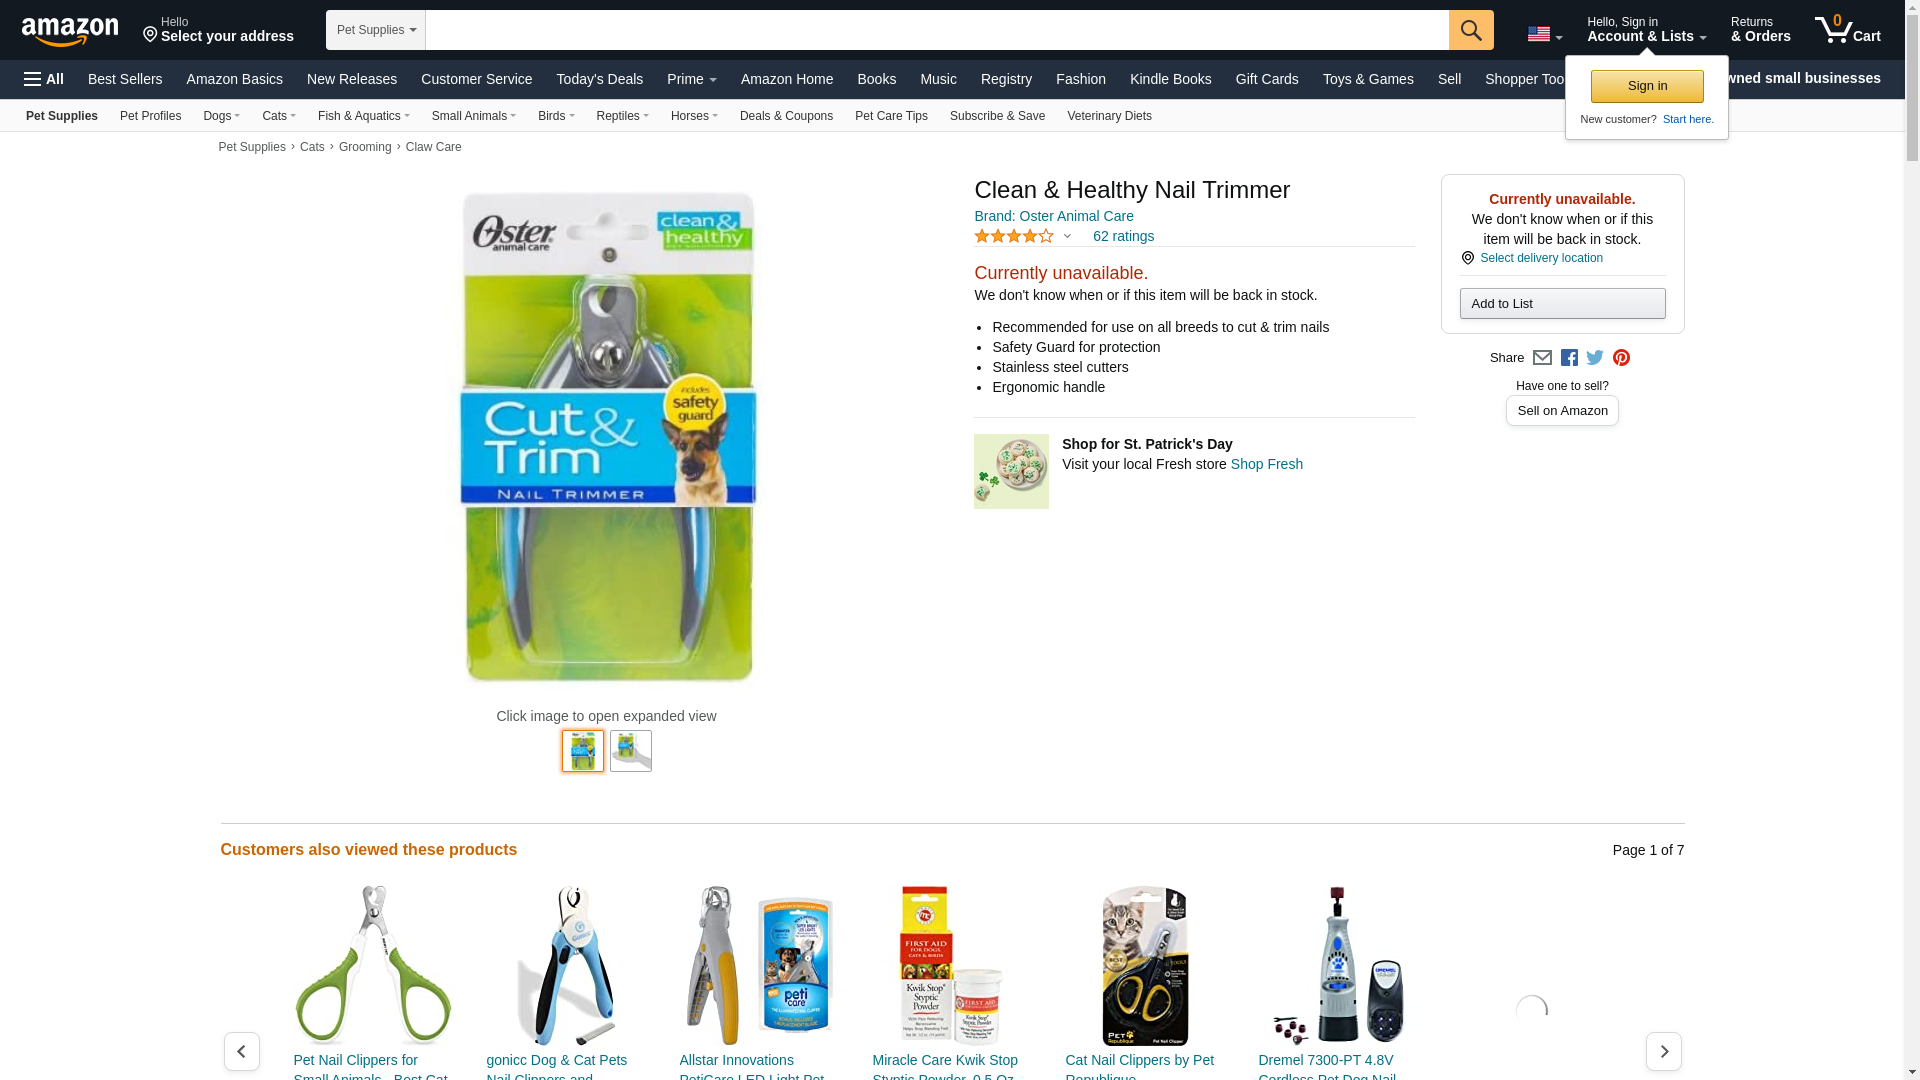Viewport: 1920px width, 1080px height.
Task: Share product on Twitter icon
Action: click(1595, 358)
